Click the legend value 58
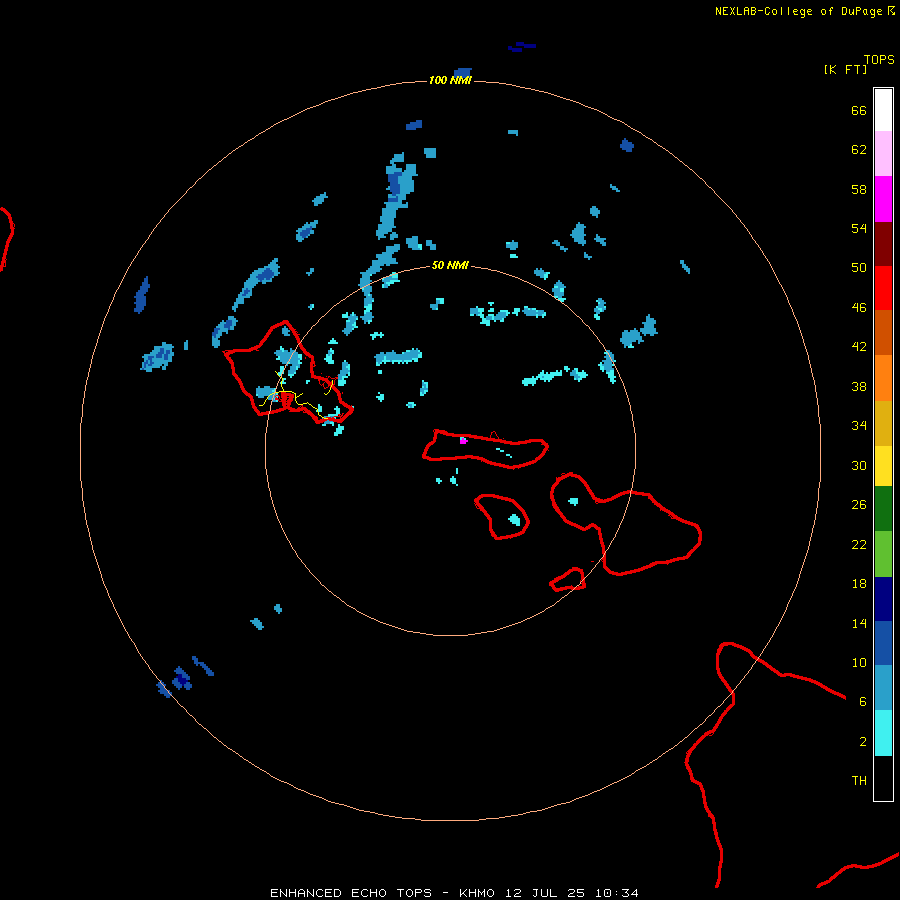 tap(859, 189)
